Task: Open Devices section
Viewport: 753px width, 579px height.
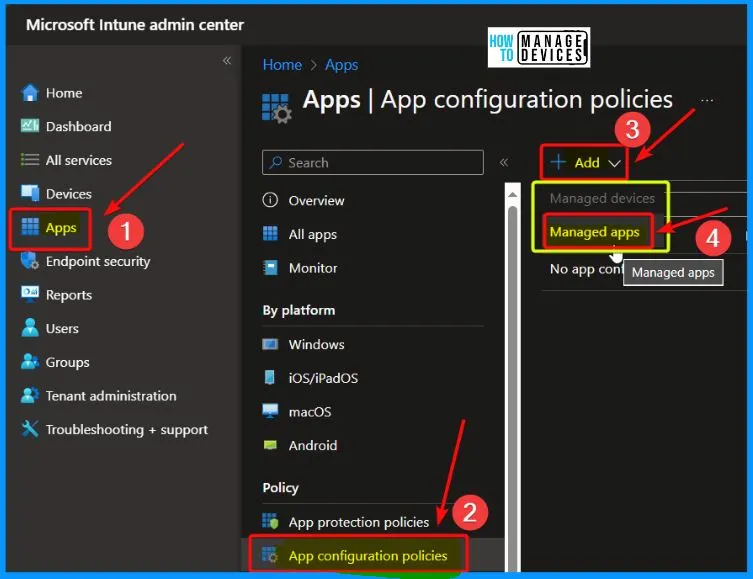Action: [69, 193]
